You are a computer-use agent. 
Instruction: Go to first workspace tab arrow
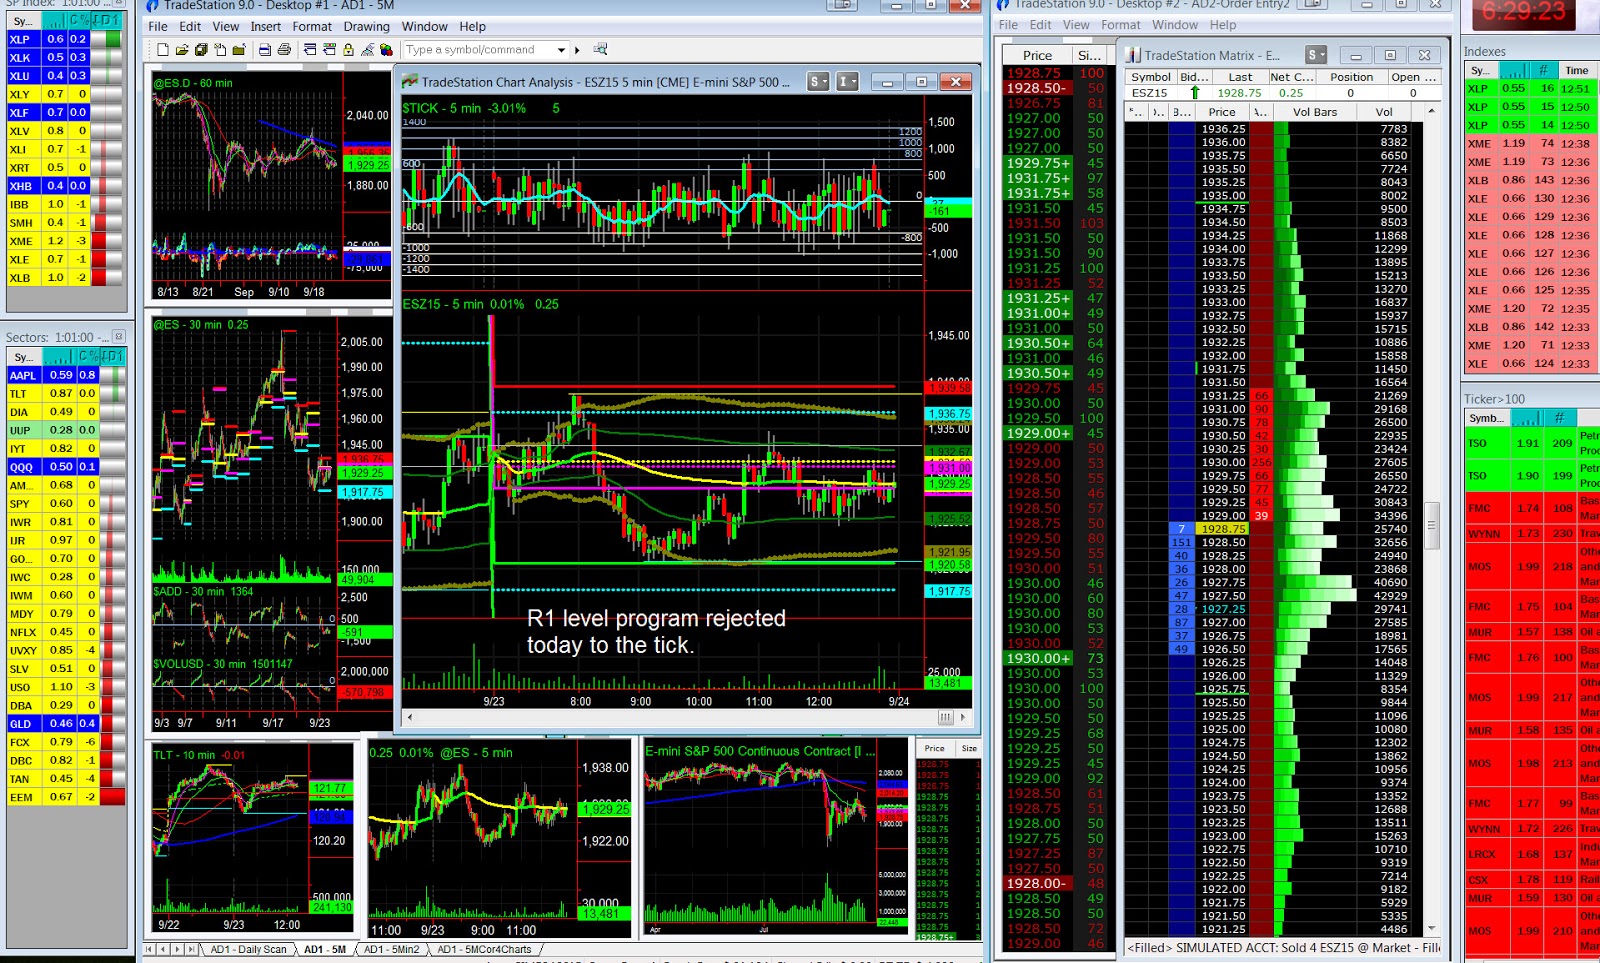coord(149,949)
